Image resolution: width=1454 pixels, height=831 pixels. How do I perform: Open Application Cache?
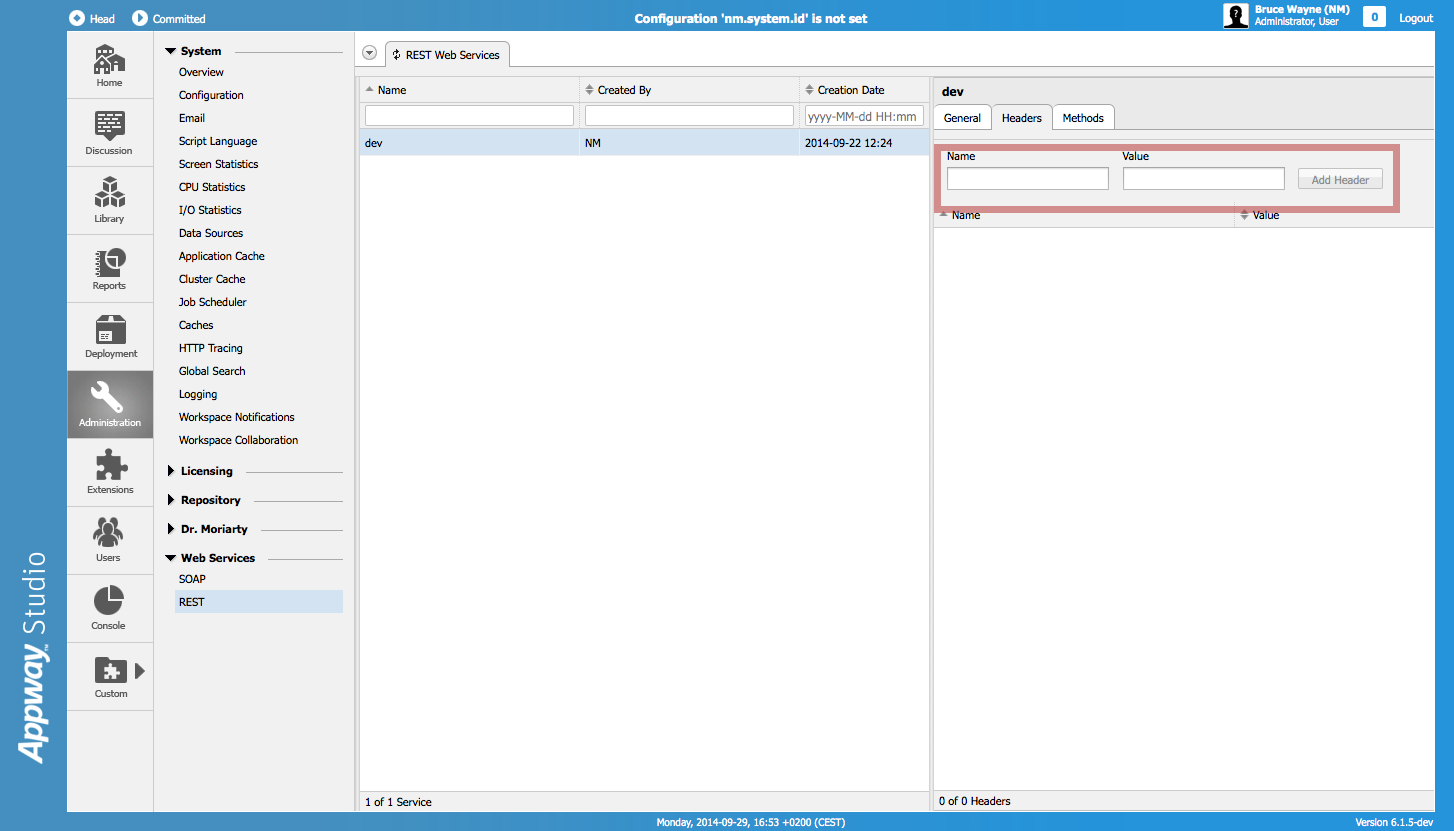pyautogui.click(x=222, y=256)
